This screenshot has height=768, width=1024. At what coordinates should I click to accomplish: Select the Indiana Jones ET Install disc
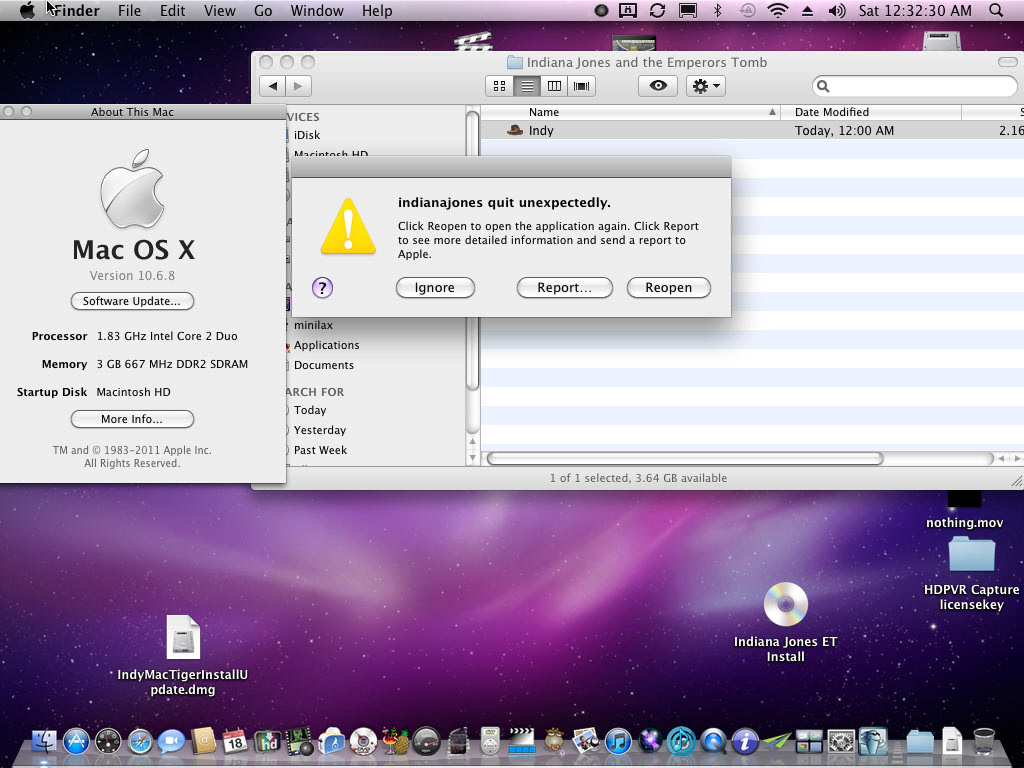(x=786, y=604)
